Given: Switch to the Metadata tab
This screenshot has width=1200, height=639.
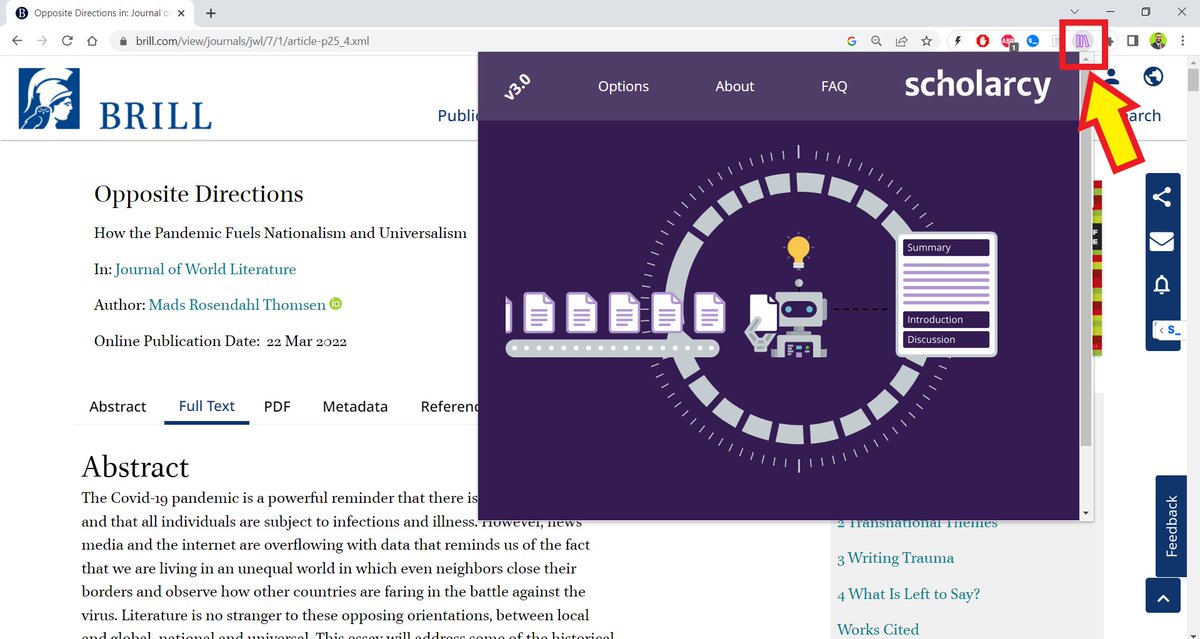Looking at the screenshot, I should 355,406.
